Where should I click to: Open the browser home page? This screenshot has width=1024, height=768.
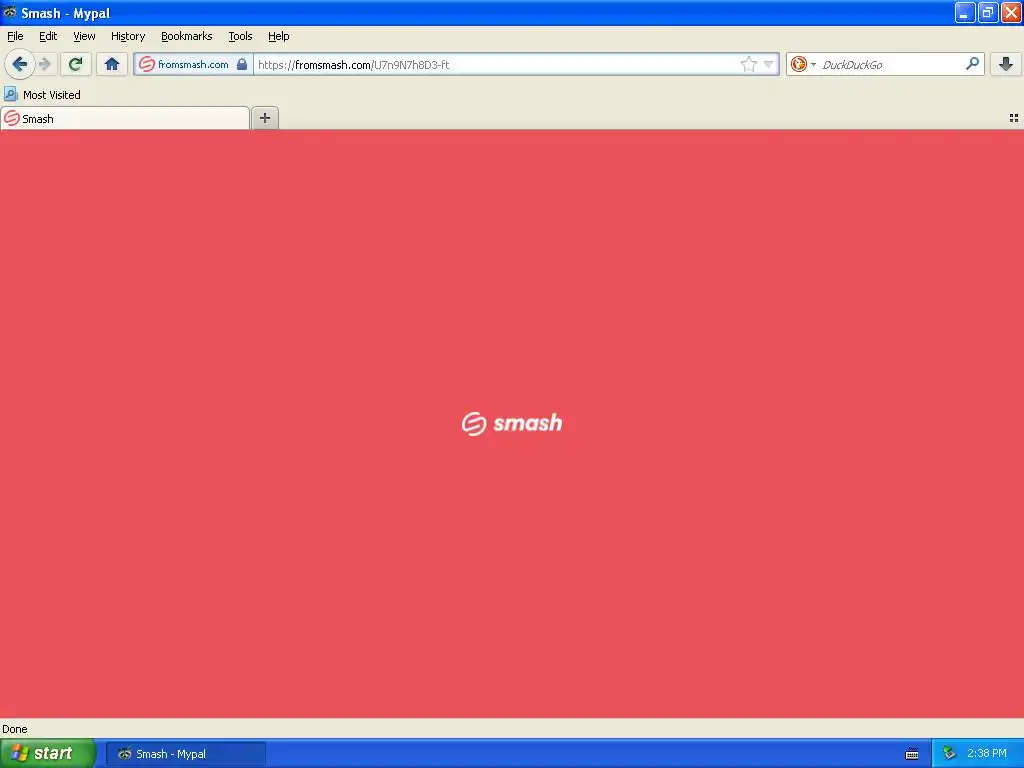tap(112, 64)
